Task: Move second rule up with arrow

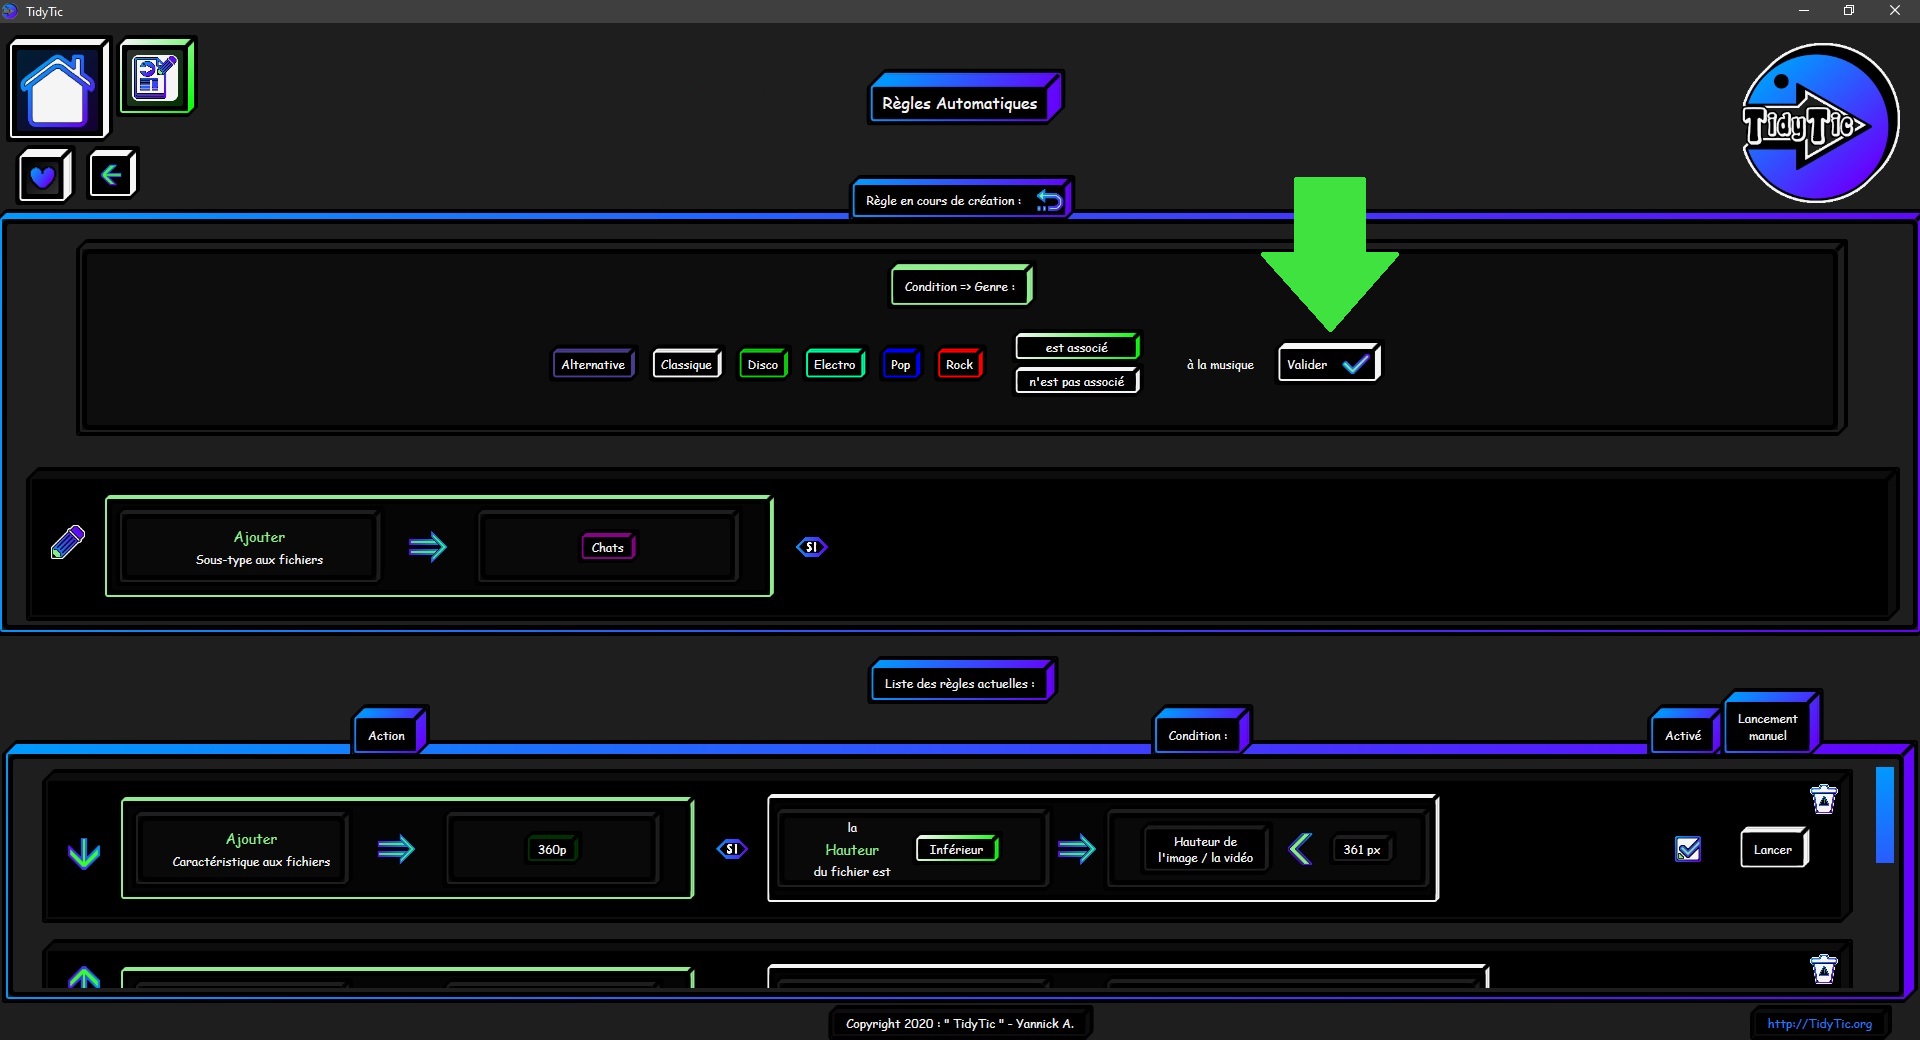Action: 84,977
